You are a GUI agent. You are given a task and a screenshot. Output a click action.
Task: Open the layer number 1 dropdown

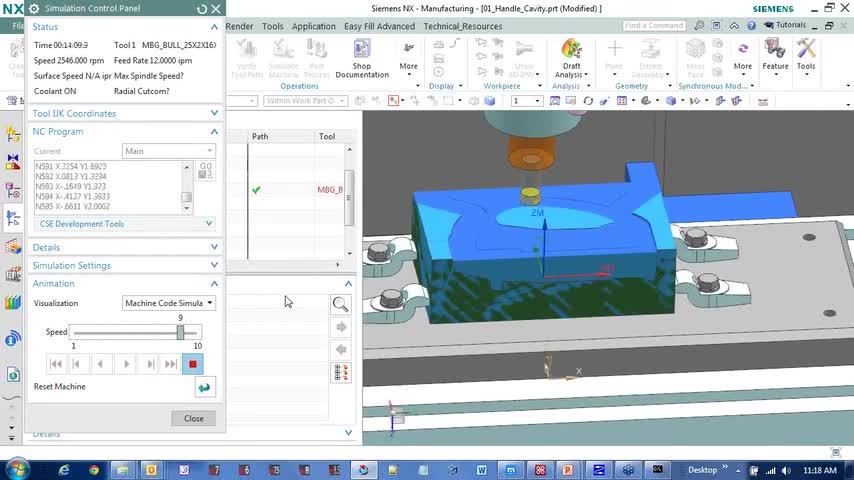(x=527, y=101)
